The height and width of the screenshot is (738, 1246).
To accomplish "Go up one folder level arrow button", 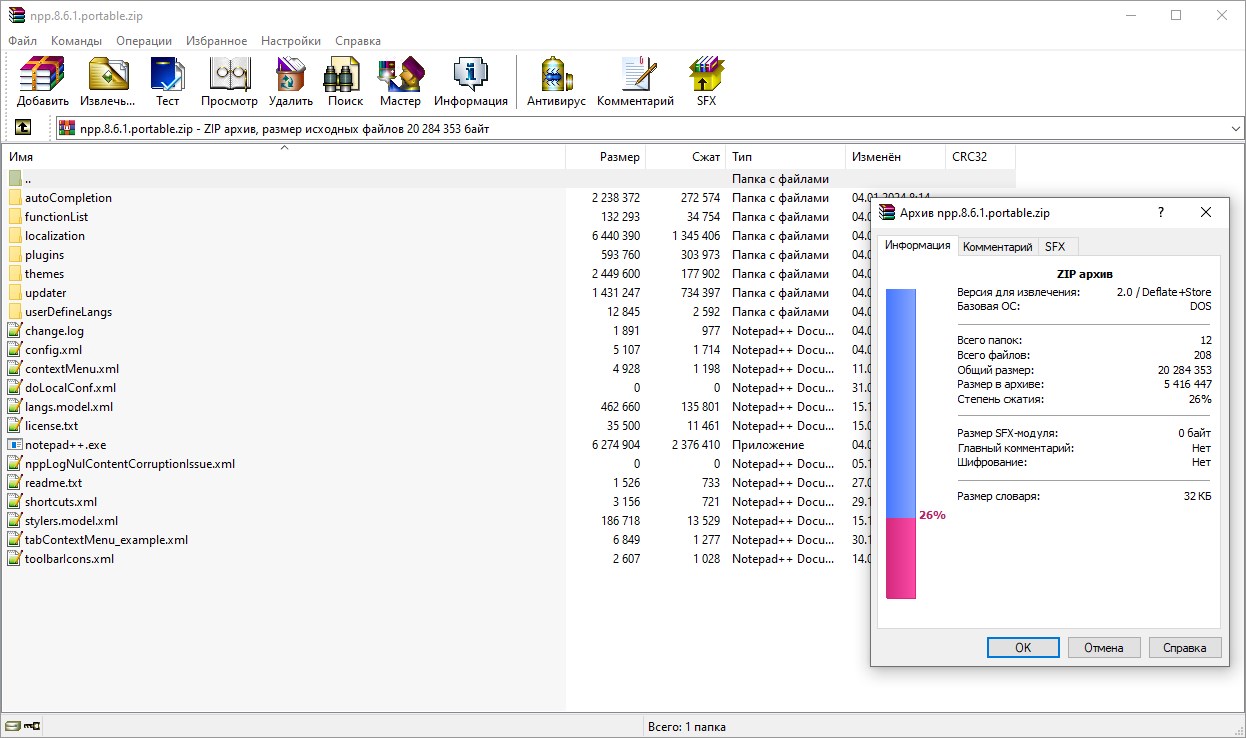I will pos(23,128).
